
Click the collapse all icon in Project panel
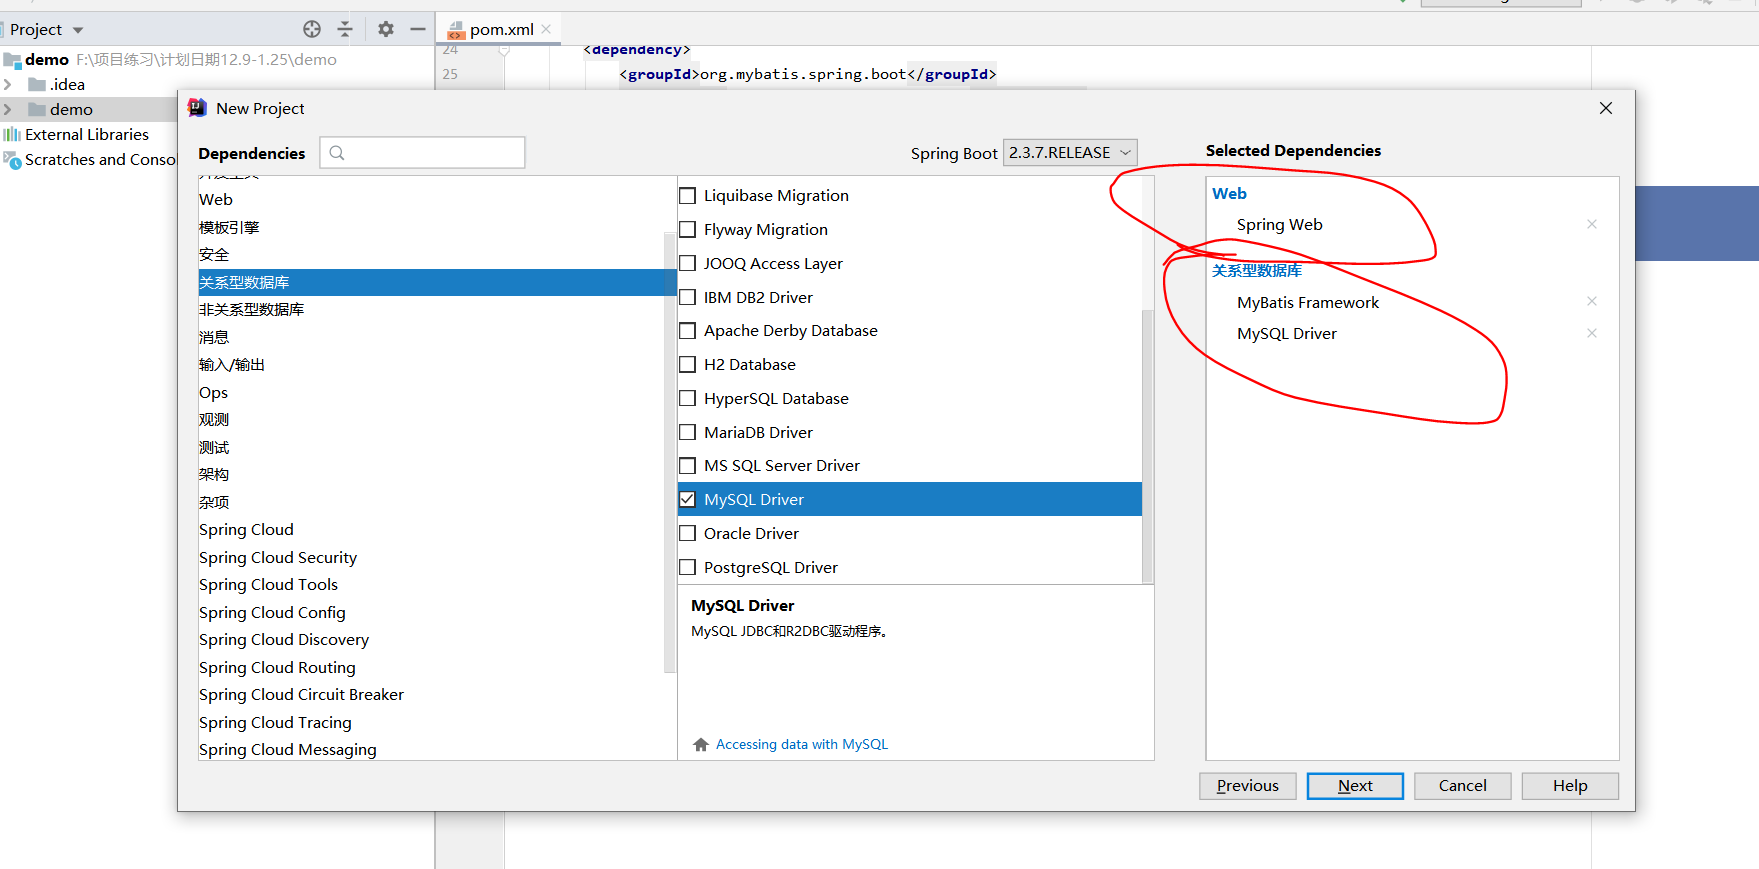coord(345,29)
